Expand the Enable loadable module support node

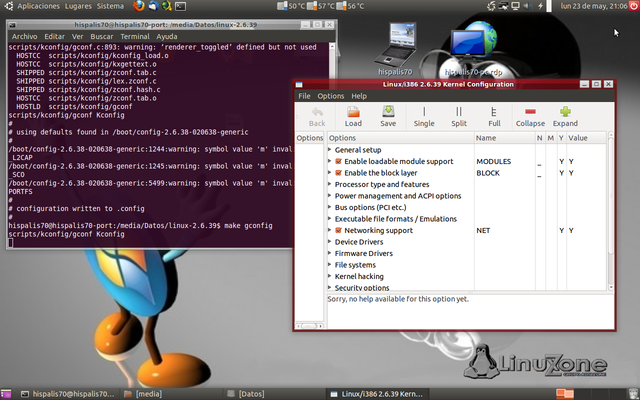tap(330, 161)
